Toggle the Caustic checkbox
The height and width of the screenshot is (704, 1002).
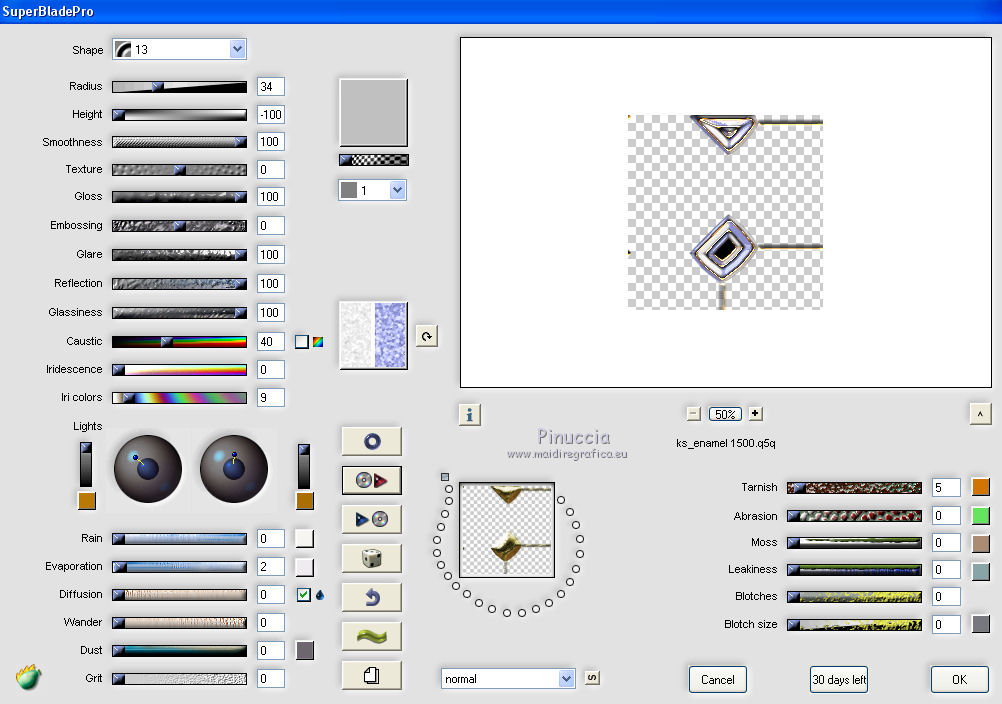[x=302, y=342]
